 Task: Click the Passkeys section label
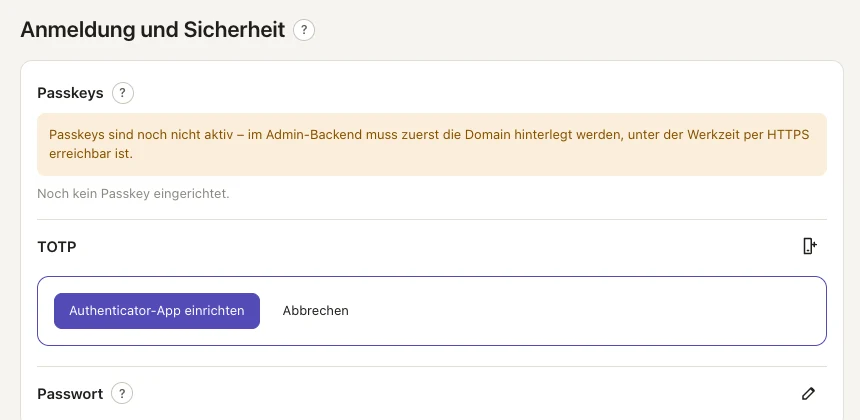[x=70, y=93]
